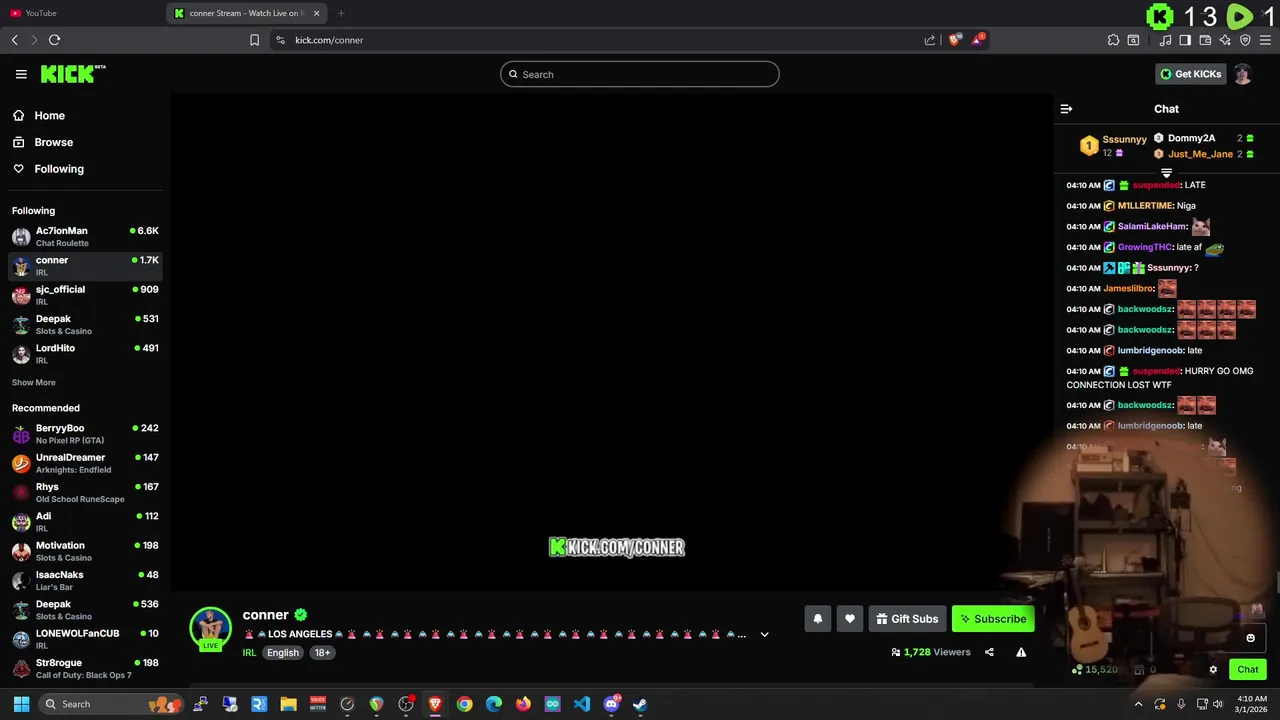1280x720 pixels.
Task: Click the heart follow button
Action: [850, 619]
